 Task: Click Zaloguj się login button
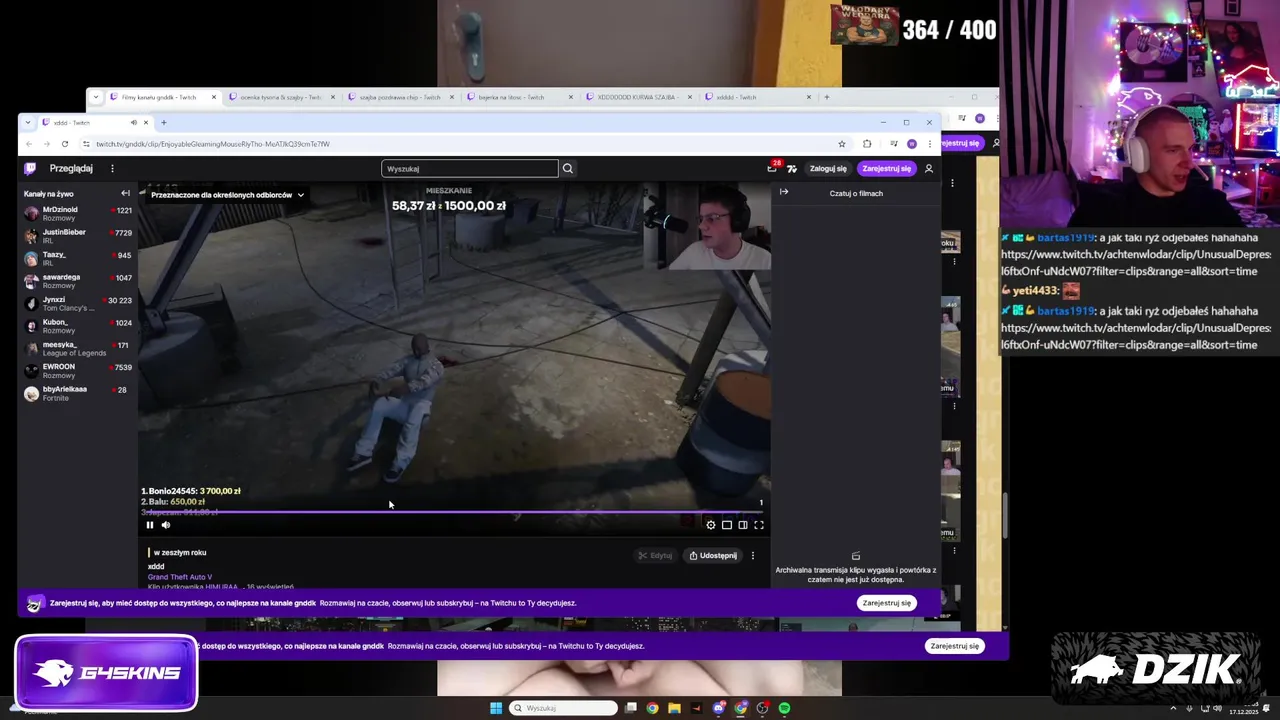click(x=828, y=169)
